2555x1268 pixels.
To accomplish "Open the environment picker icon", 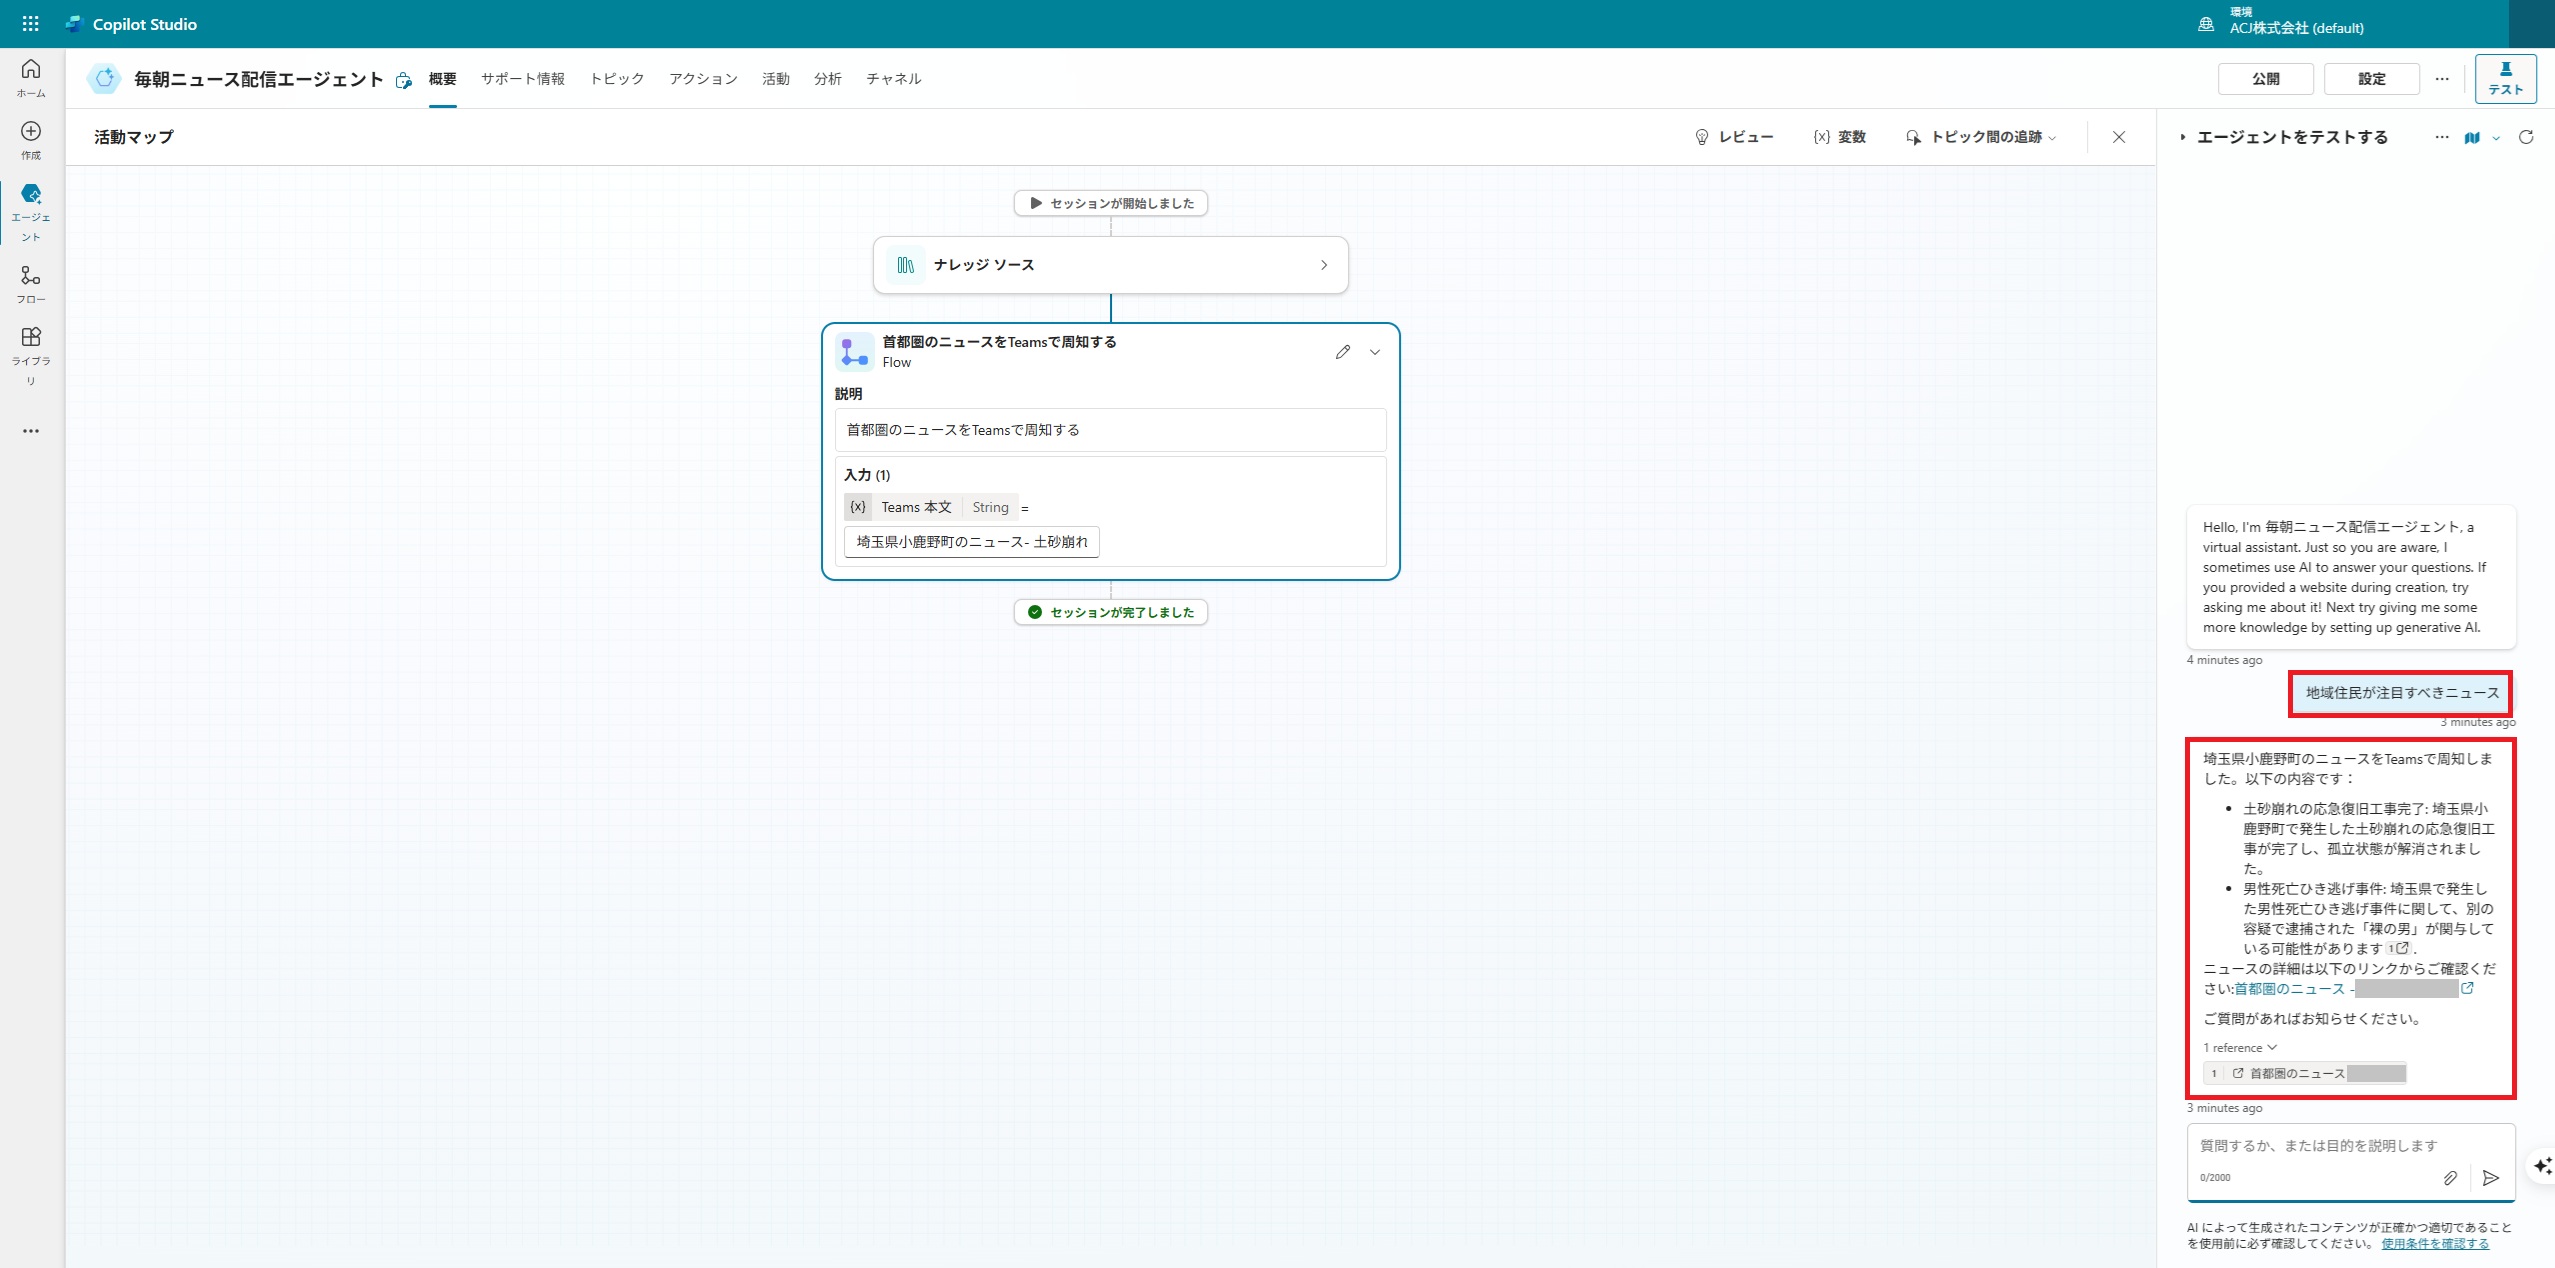I will coord(2205,24).
